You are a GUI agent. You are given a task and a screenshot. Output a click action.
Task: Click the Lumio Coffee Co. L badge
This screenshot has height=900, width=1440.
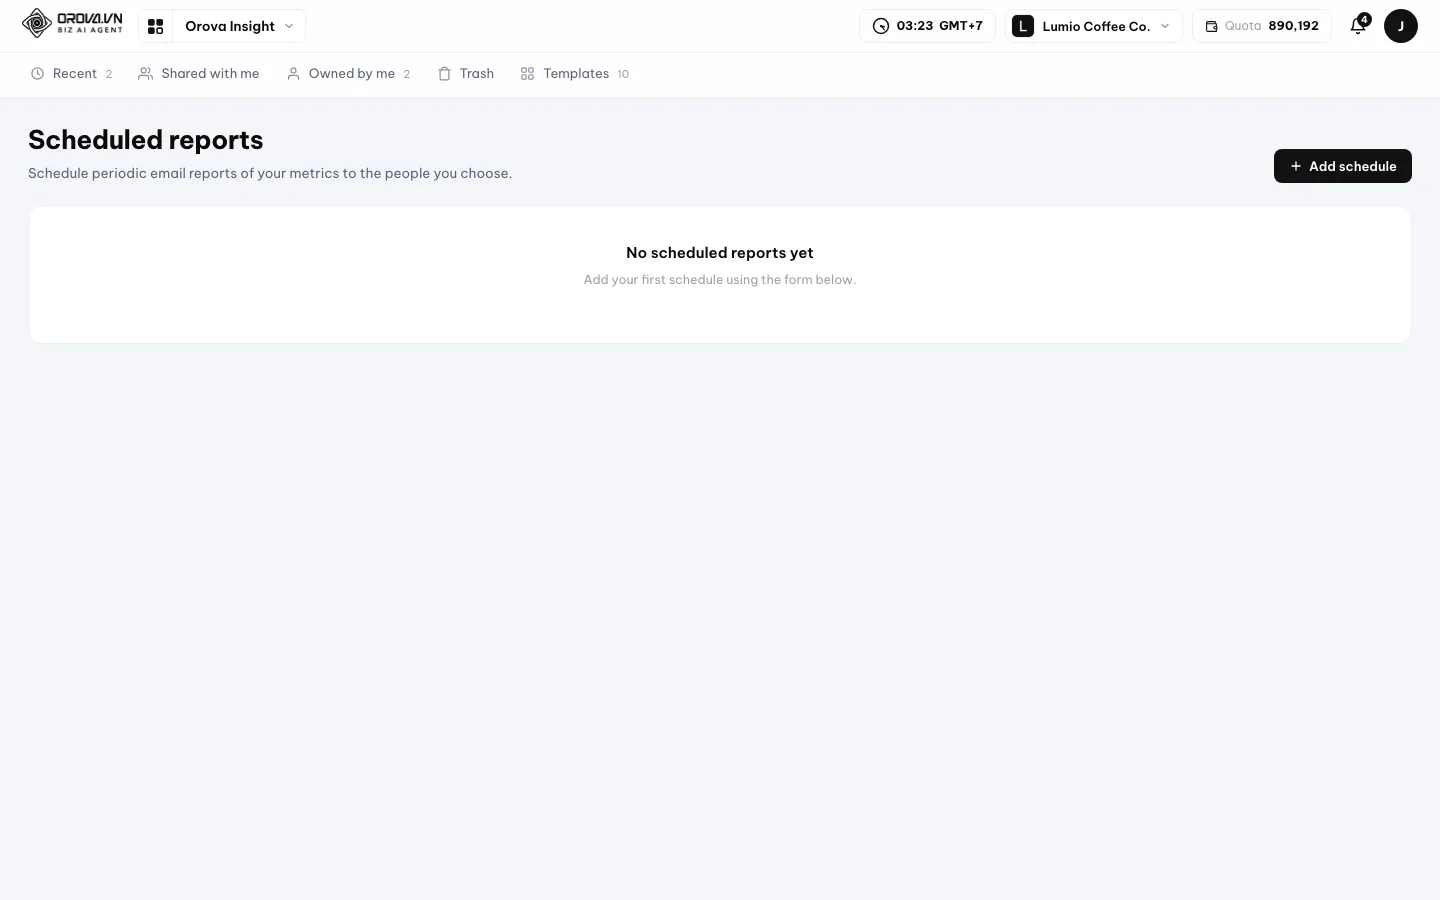[1022, 26]
